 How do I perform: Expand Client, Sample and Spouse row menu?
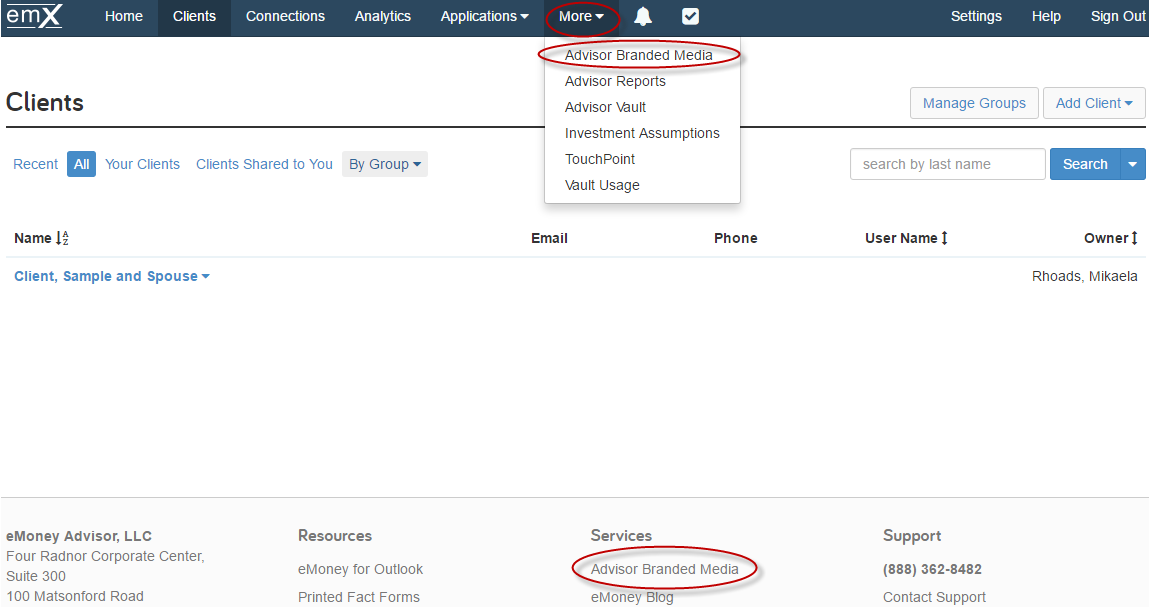coord(112,276)
